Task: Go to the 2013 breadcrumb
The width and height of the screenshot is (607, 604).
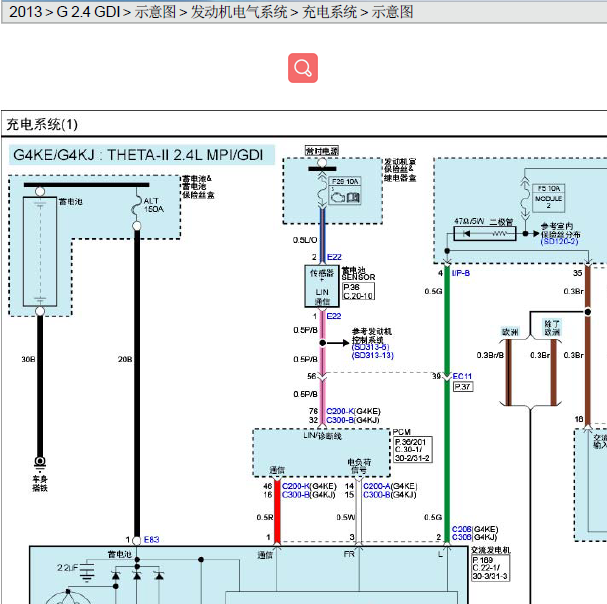Action: [26, 12]
